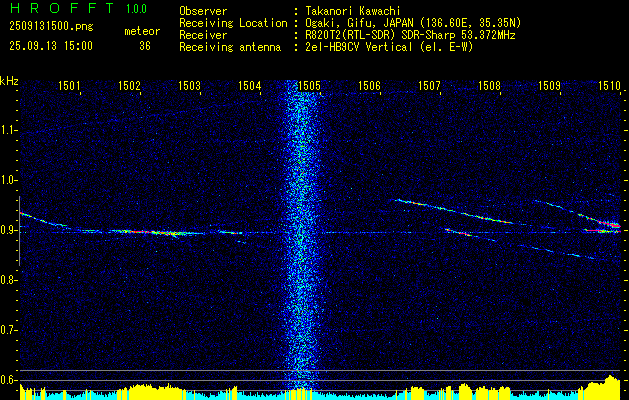Click the Observer field label
Image resolution: width=629 pixels, height=400 pixels.
point(203,11)
